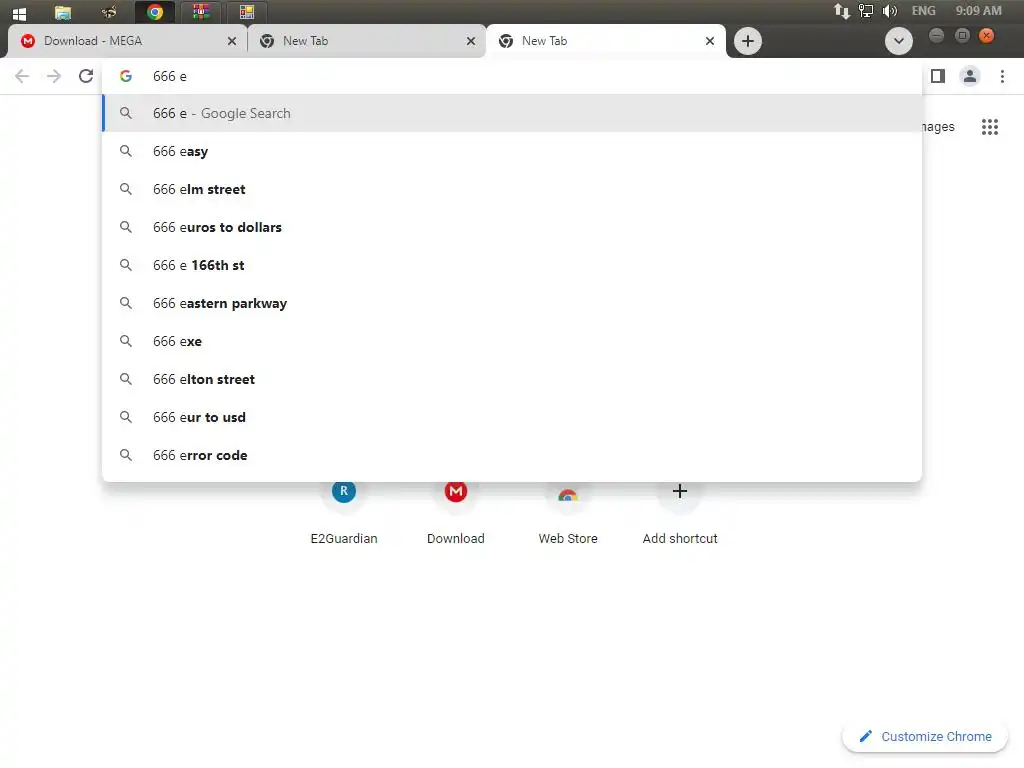The height and width of the screenshot is (768, 1024).
Task: Click the ENG language indicator
Action: click(x=923, y=11)
